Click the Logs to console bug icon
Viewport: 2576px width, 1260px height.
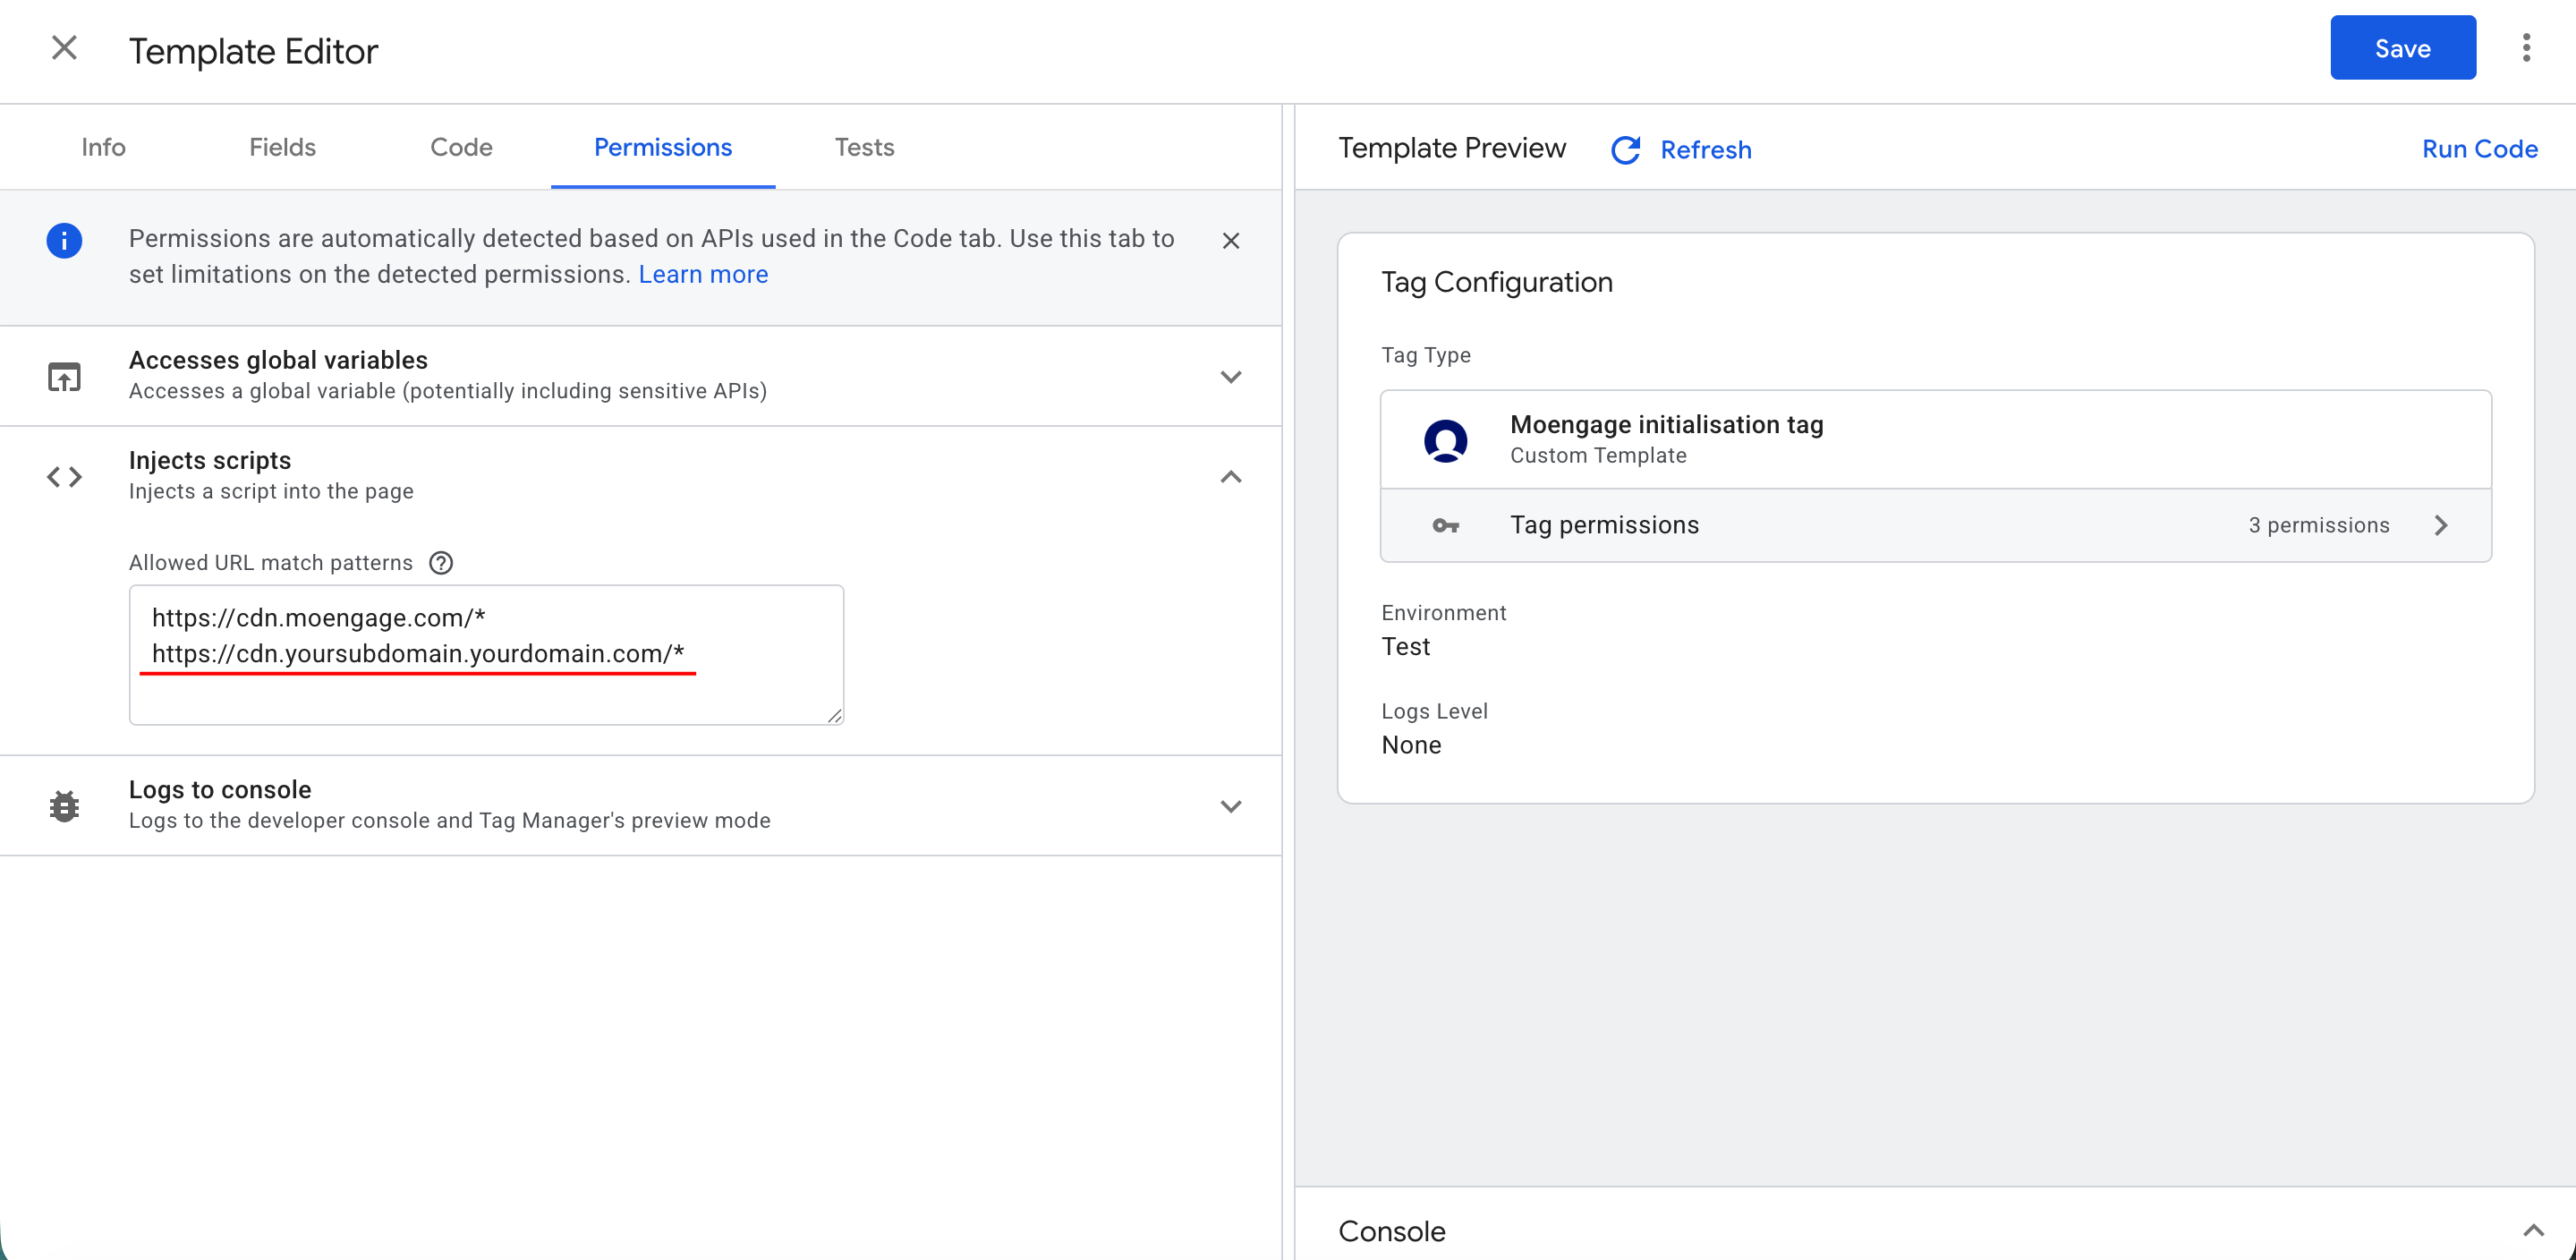coord(64,806)
